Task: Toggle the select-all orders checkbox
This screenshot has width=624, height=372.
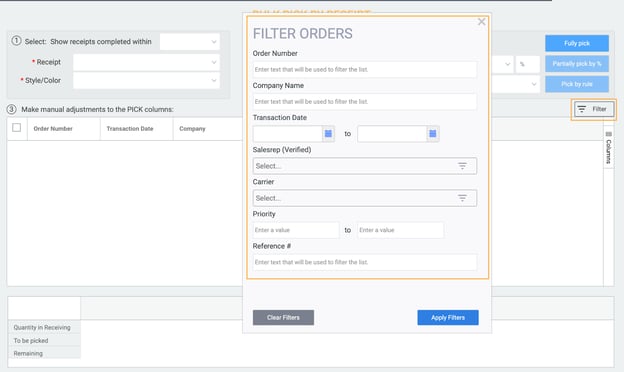Action: pos(17,128)
